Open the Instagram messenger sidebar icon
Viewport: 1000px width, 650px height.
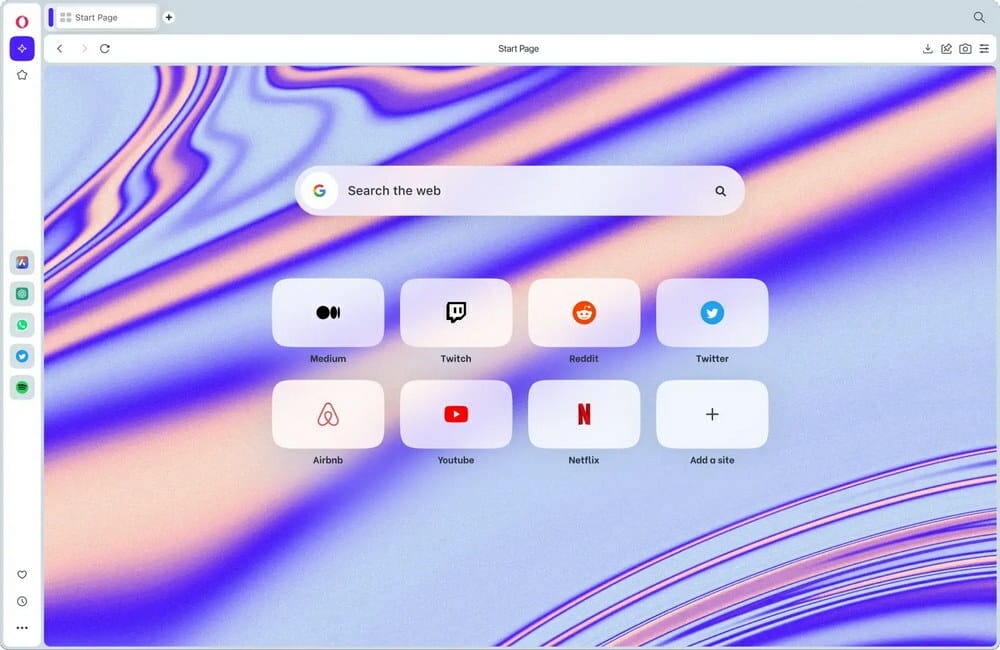[x=22, y=293]
